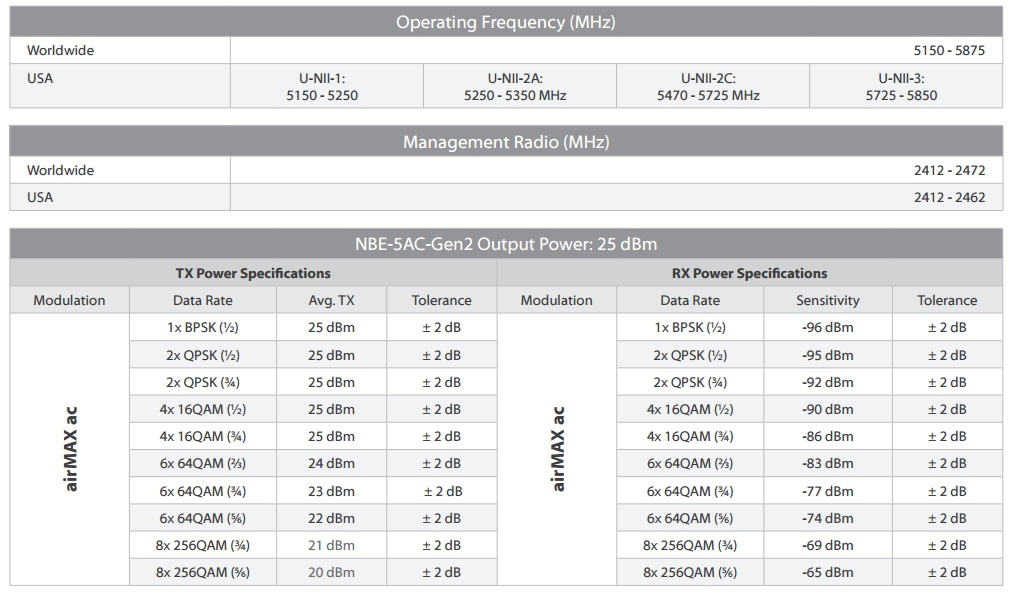The image size is (1015, 600).
Task: Click the RX 'Data Rate' column header
Action: pyautogui.click(x=690, y=300)
